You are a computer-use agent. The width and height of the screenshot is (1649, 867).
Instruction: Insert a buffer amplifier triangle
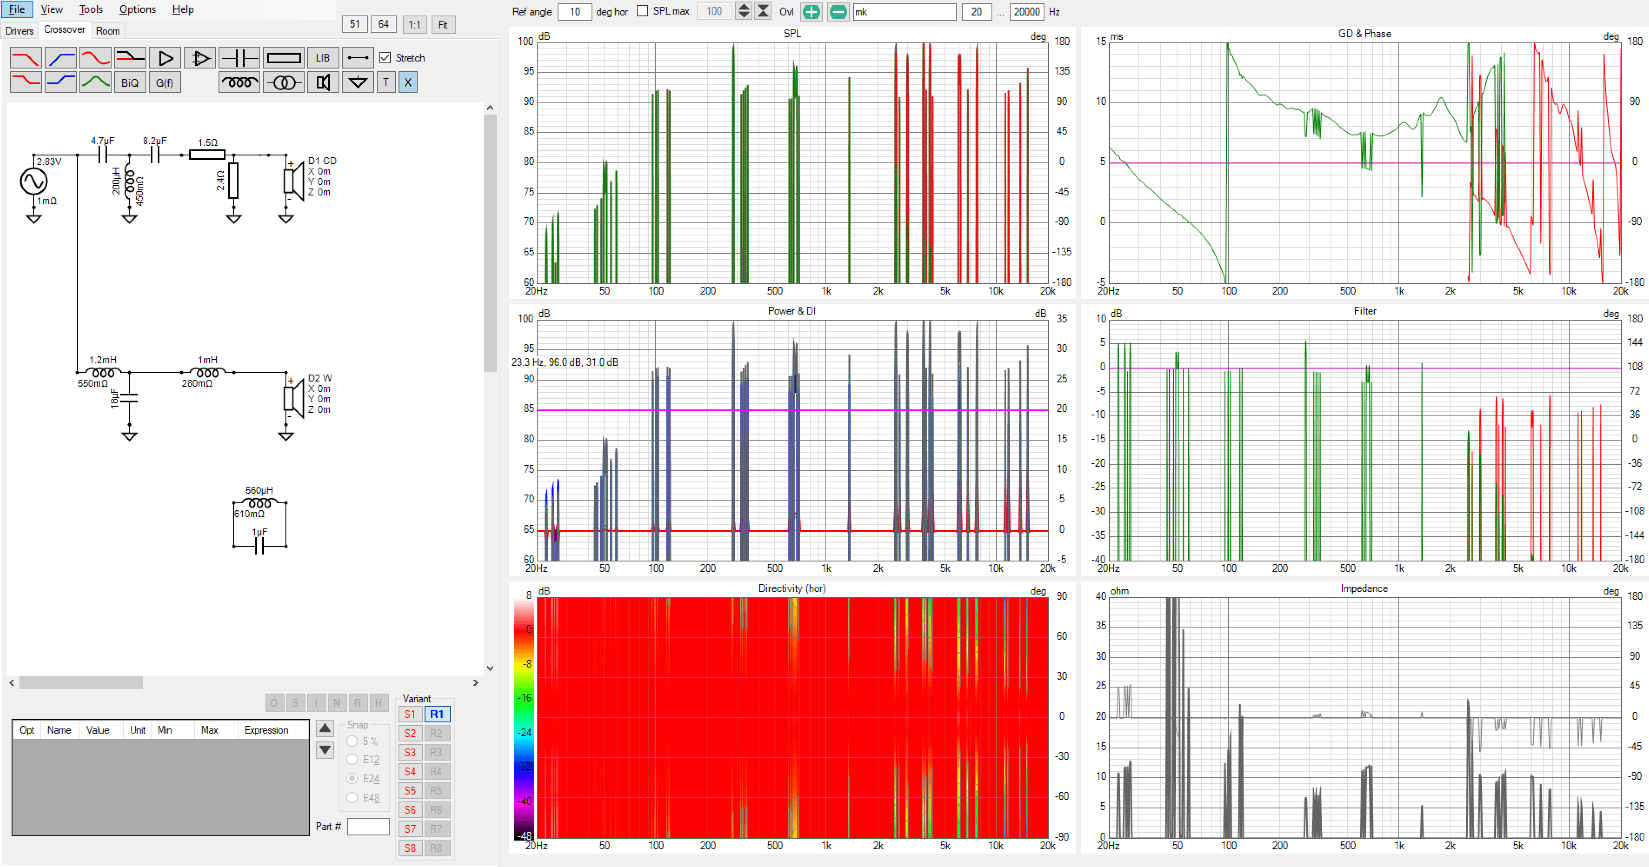coord(165,58)
